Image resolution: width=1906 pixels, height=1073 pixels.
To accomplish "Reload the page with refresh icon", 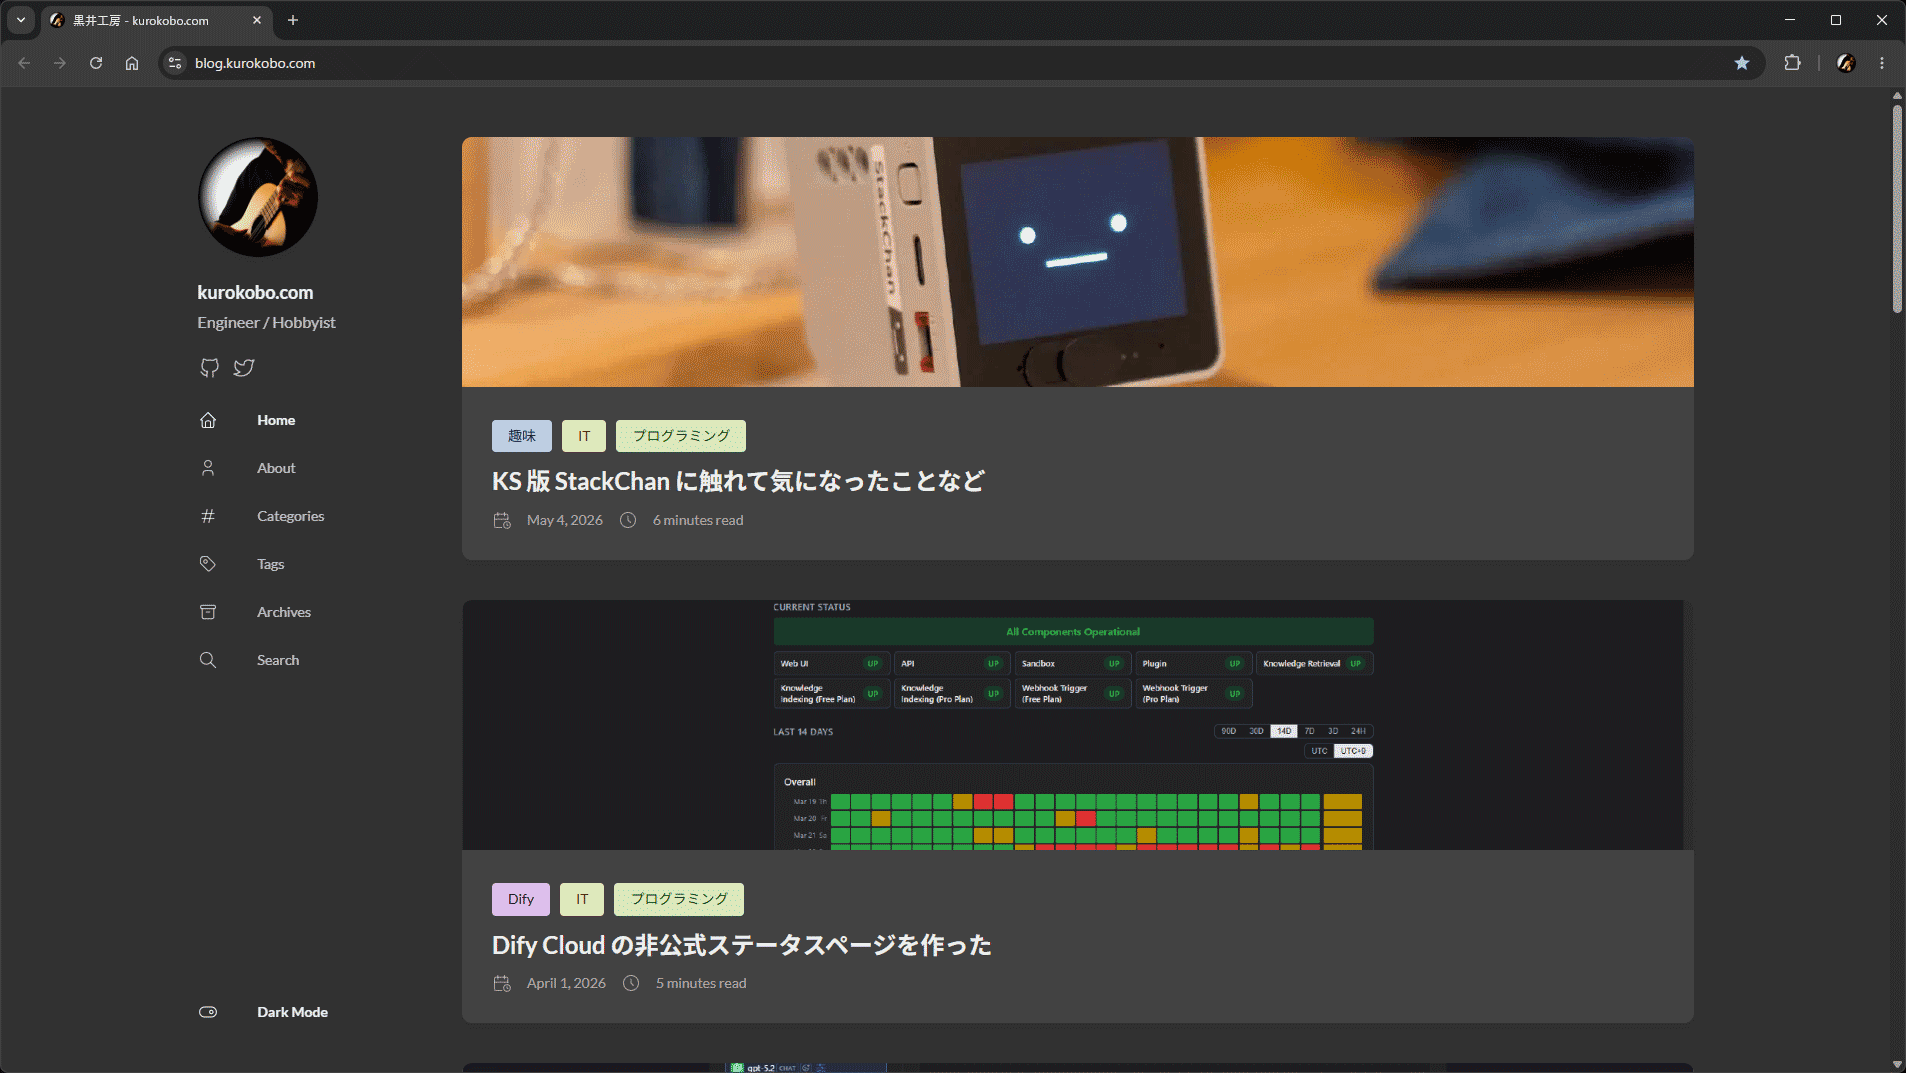I will [96, 63].
